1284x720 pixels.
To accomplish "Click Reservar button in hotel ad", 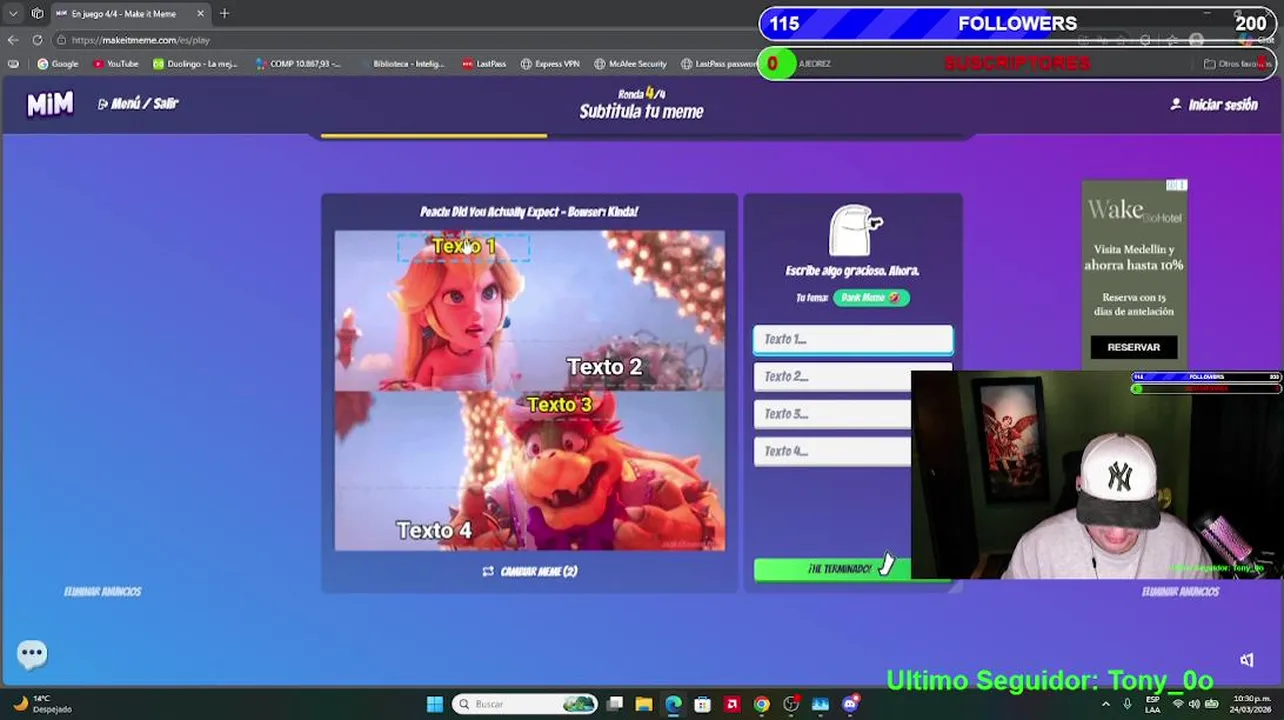I will (1133, 347).
